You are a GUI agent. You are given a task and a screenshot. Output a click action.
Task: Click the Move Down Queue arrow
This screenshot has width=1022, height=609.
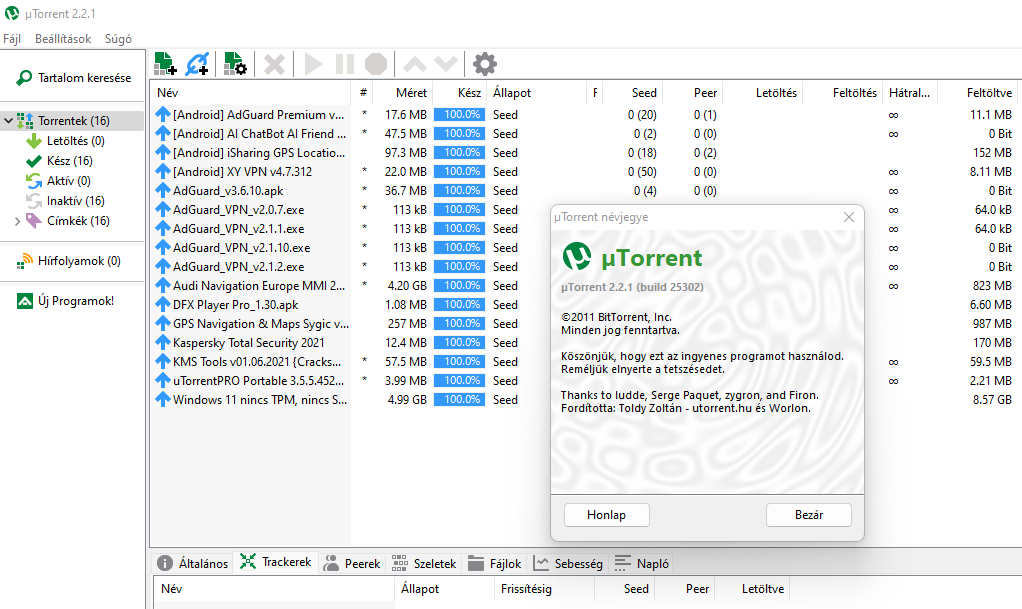(x=446, y=64)
